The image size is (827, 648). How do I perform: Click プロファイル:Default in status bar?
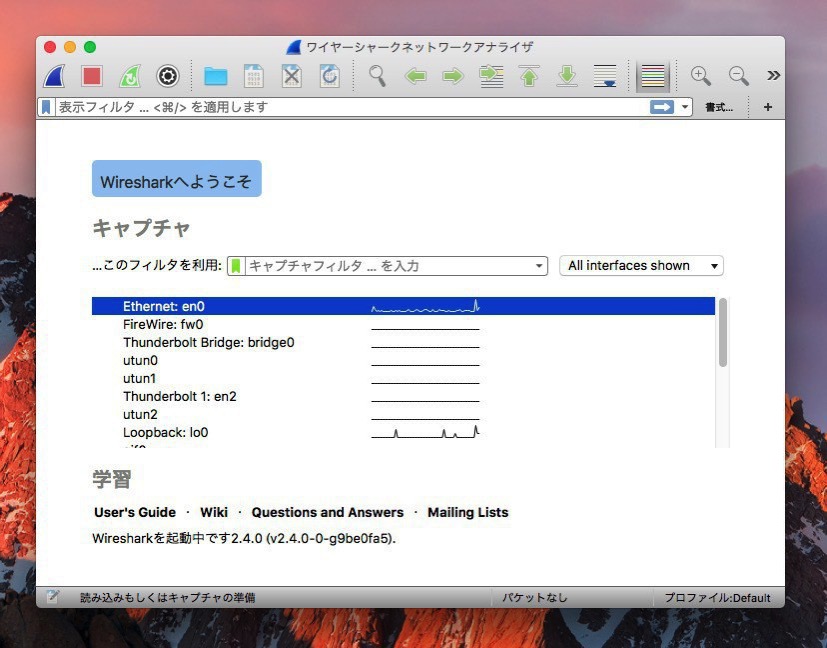717,598
